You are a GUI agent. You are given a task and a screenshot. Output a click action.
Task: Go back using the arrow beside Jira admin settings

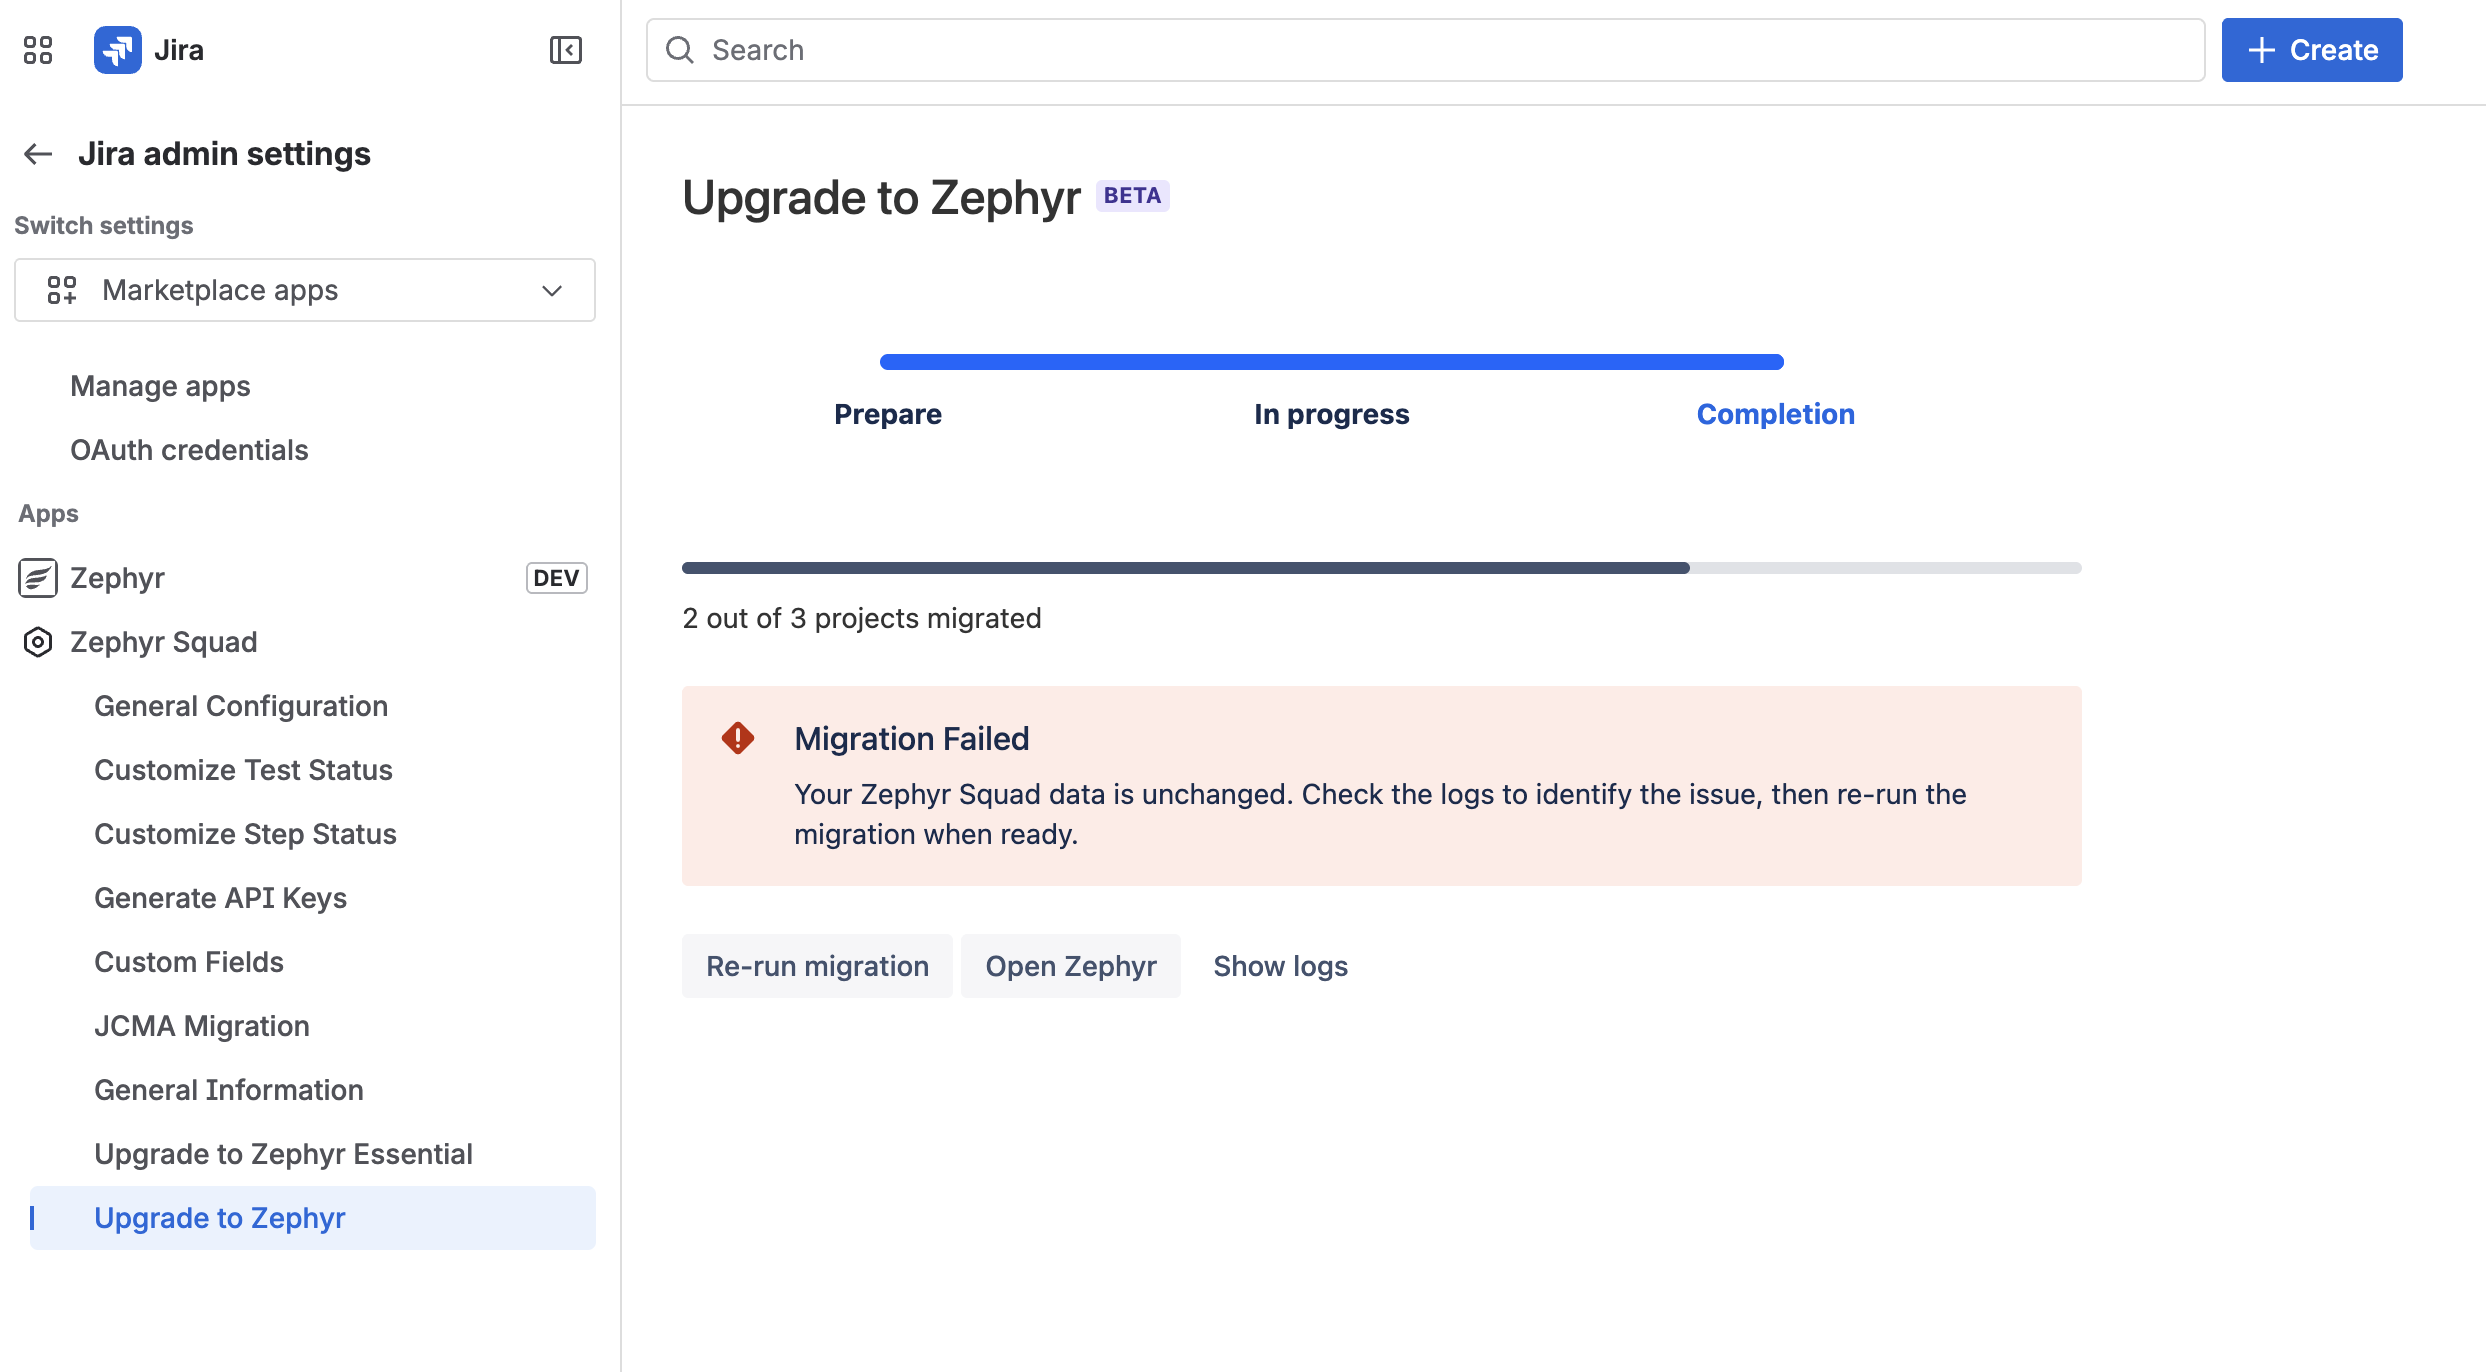pyautogui.click(x=38, y=154)
